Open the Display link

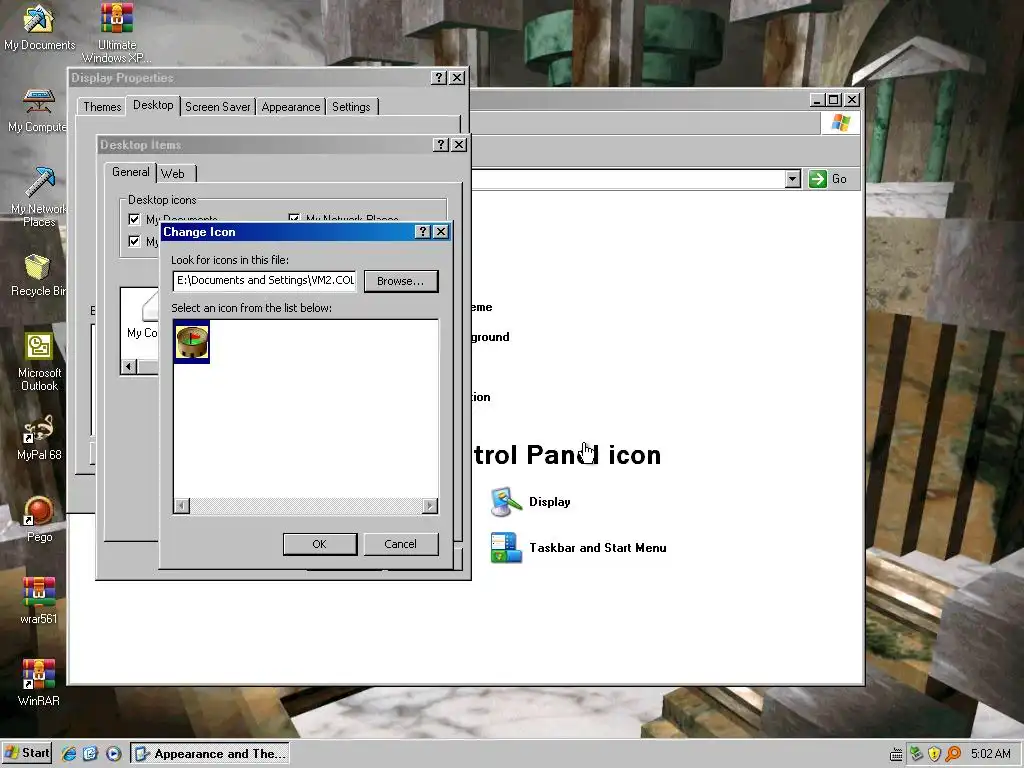(549, 502)
